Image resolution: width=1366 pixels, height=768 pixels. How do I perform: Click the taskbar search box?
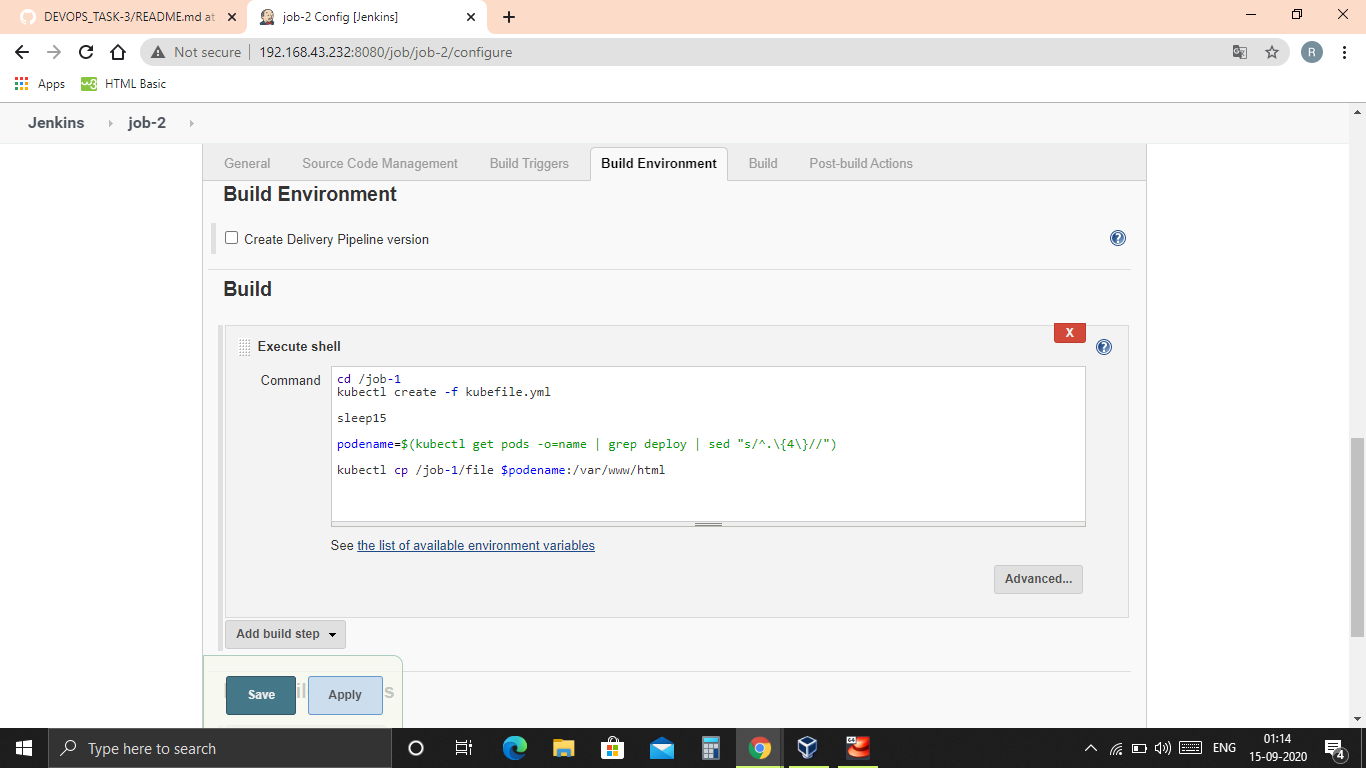(219, 748)
